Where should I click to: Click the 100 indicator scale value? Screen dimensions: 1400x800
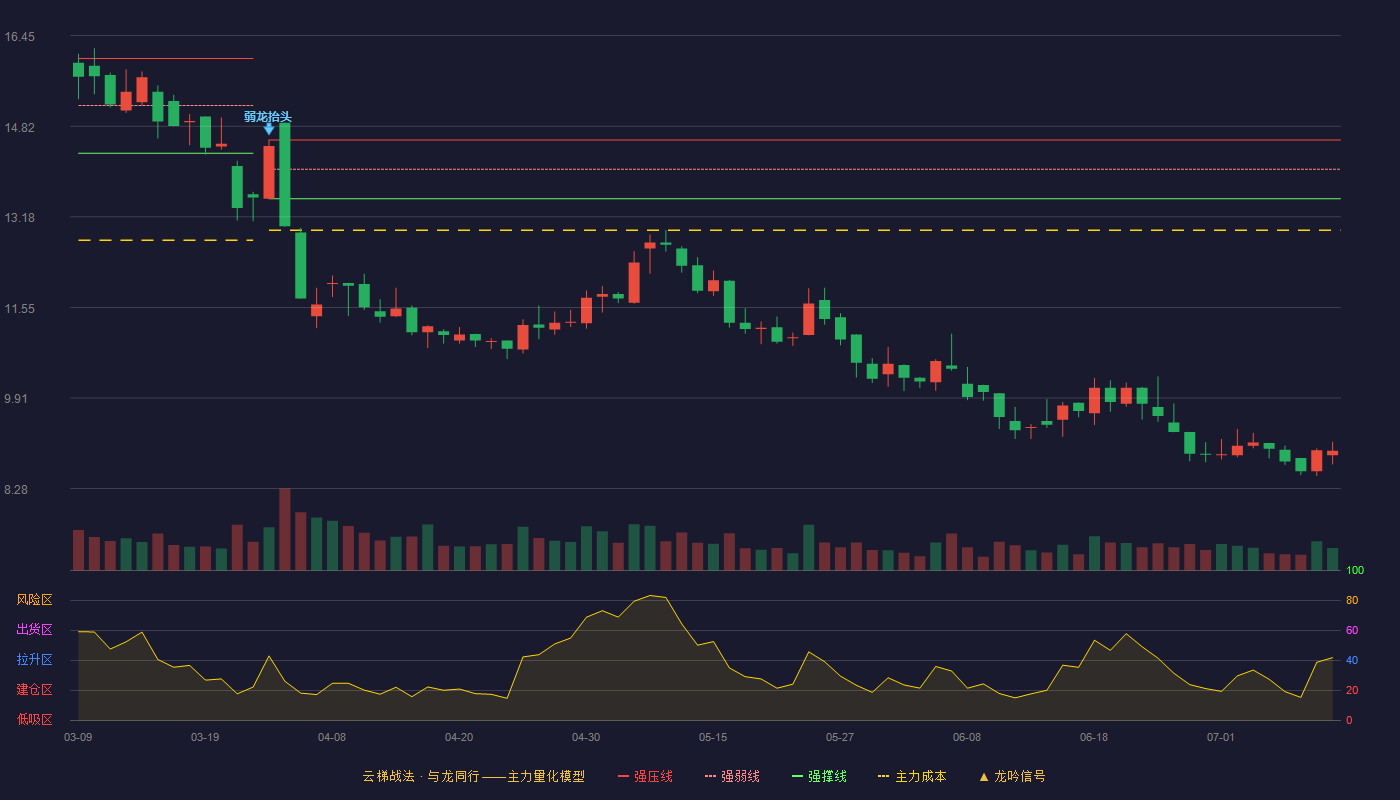pyautogui.click(x=1355, y=570)
